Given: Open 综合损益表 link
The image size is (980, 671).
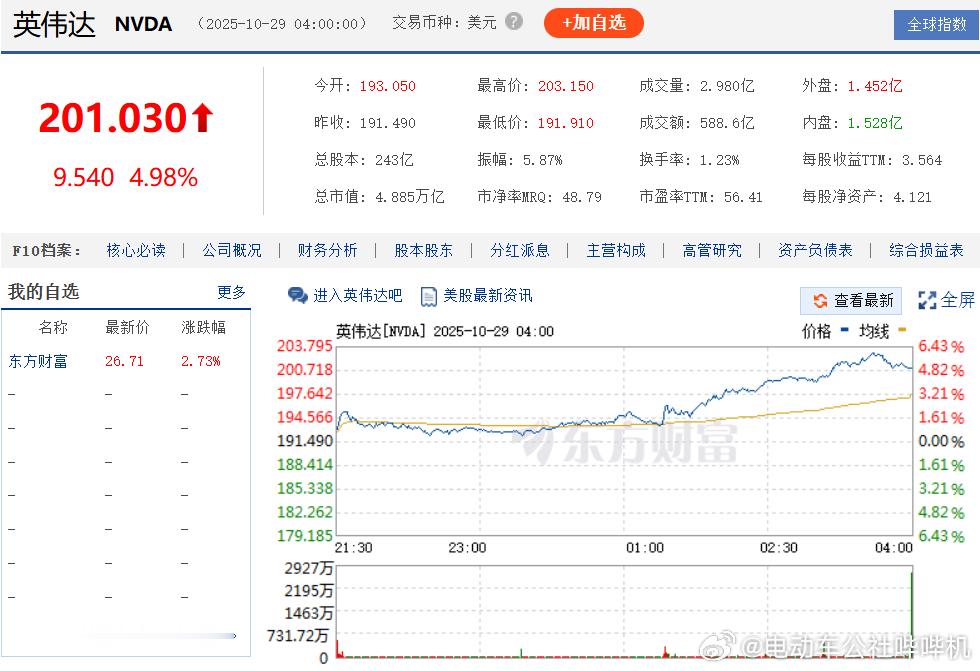Looking at the screenshot, I should click(926, 251).
